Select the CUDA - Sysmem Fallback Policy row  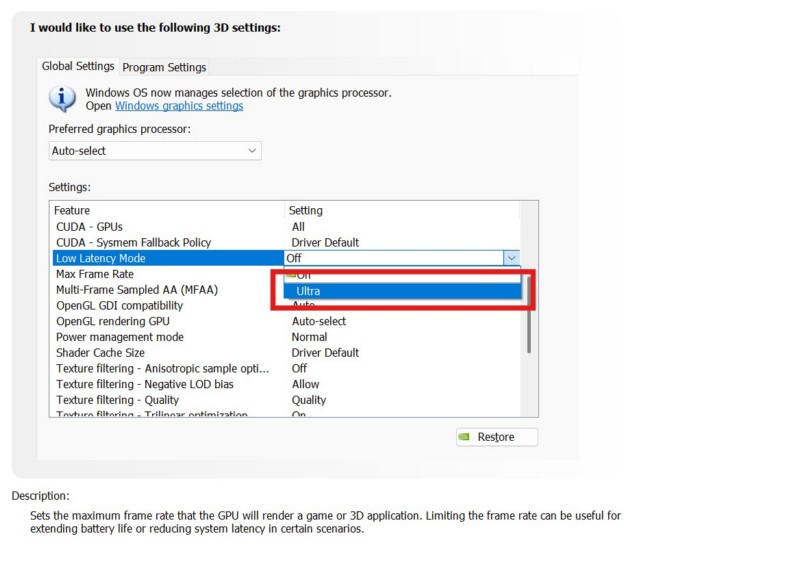pyautogui.click(x=133, y=242)
